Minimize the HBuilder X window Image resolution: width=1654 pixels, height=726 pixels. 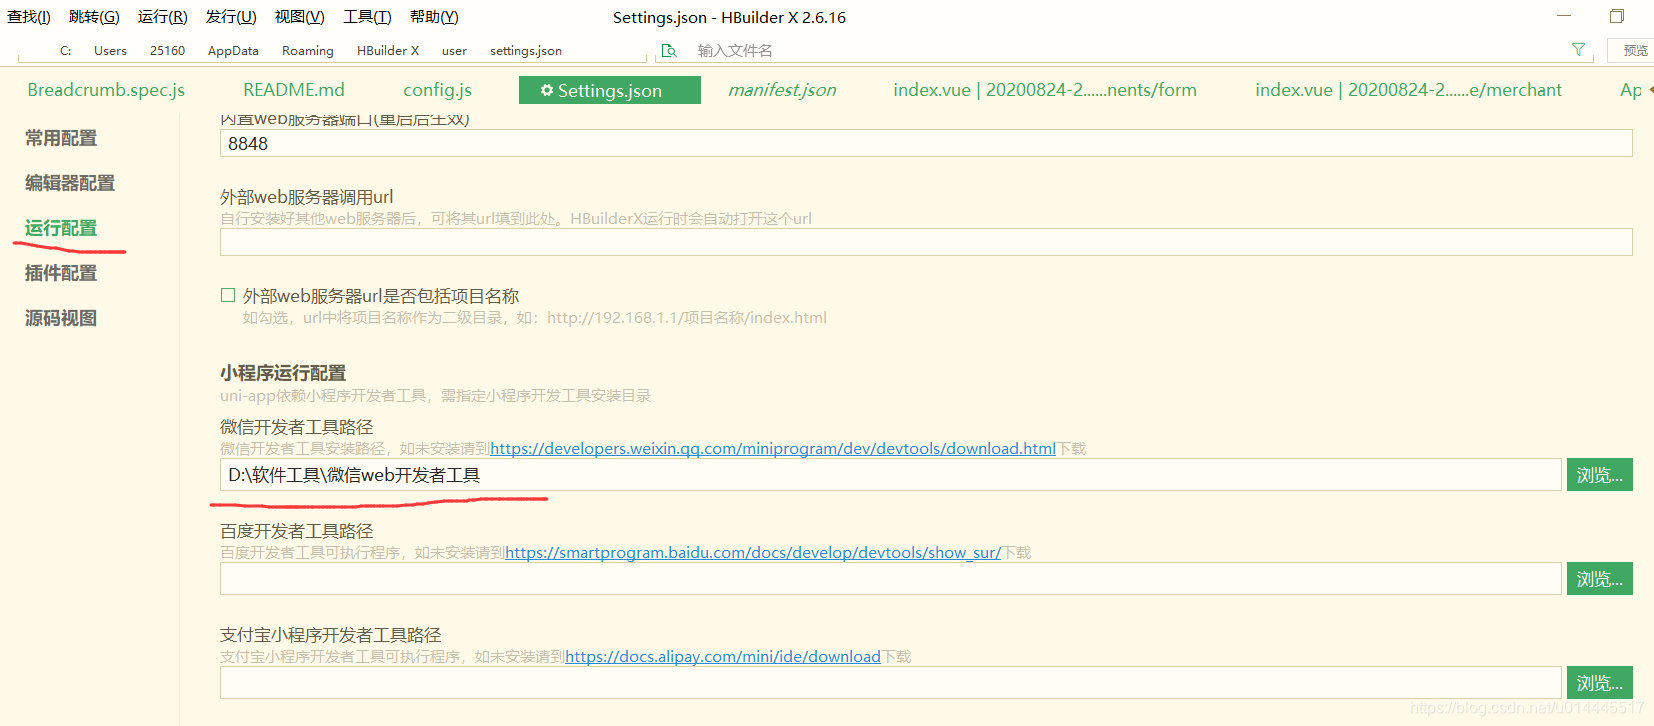[x=1564, y=16]
